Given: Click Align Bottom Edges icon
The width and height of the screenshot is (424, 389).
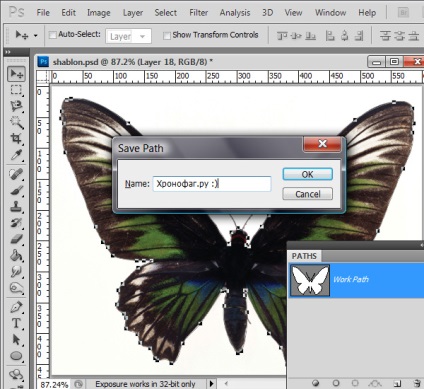Looking at the screenshot, I should 310,35.
